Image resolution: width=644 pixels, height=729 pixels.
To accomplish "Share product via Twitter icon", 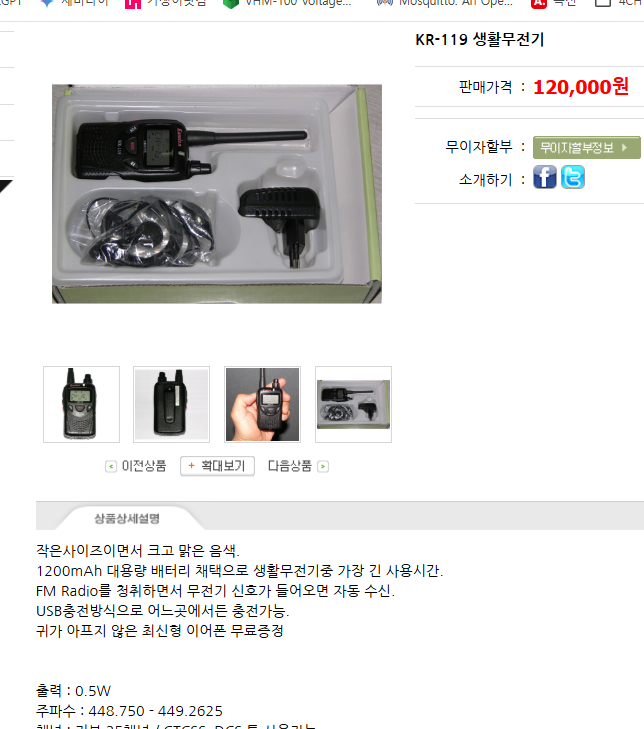I will (x=572, y=177).
